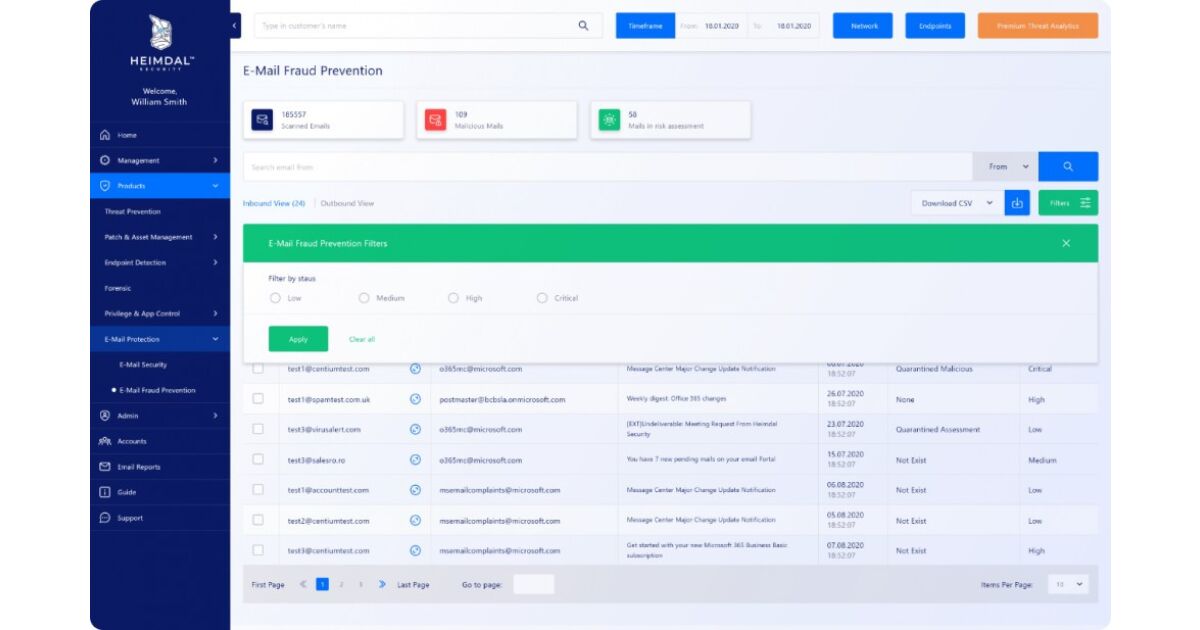Open E-Mail Security in the sidebar
Viewport: 1200px width, 630px height.
[143, 365]
